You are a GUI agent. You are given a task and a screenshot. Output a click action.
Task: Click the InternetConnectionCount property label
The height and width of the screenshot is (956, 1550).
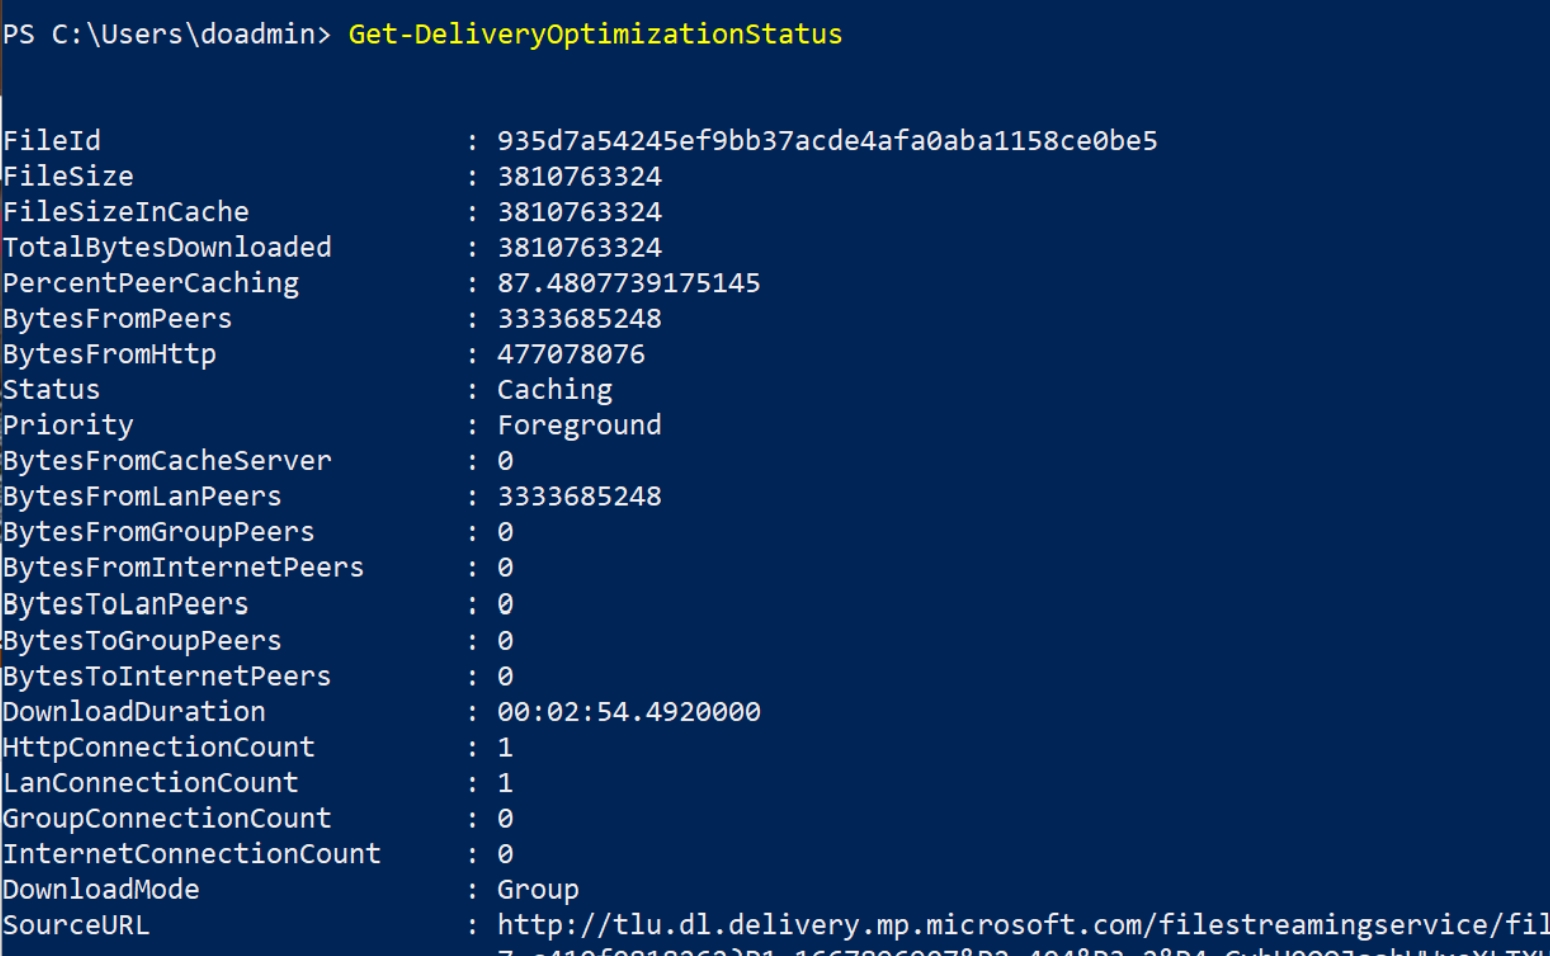[x=192, y=854]
